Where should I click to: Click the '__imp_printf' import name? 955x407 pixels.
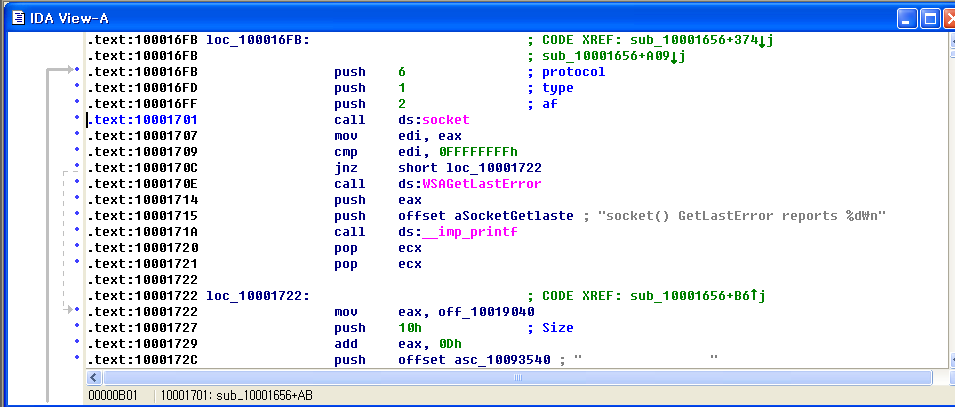tap(470, 232)
